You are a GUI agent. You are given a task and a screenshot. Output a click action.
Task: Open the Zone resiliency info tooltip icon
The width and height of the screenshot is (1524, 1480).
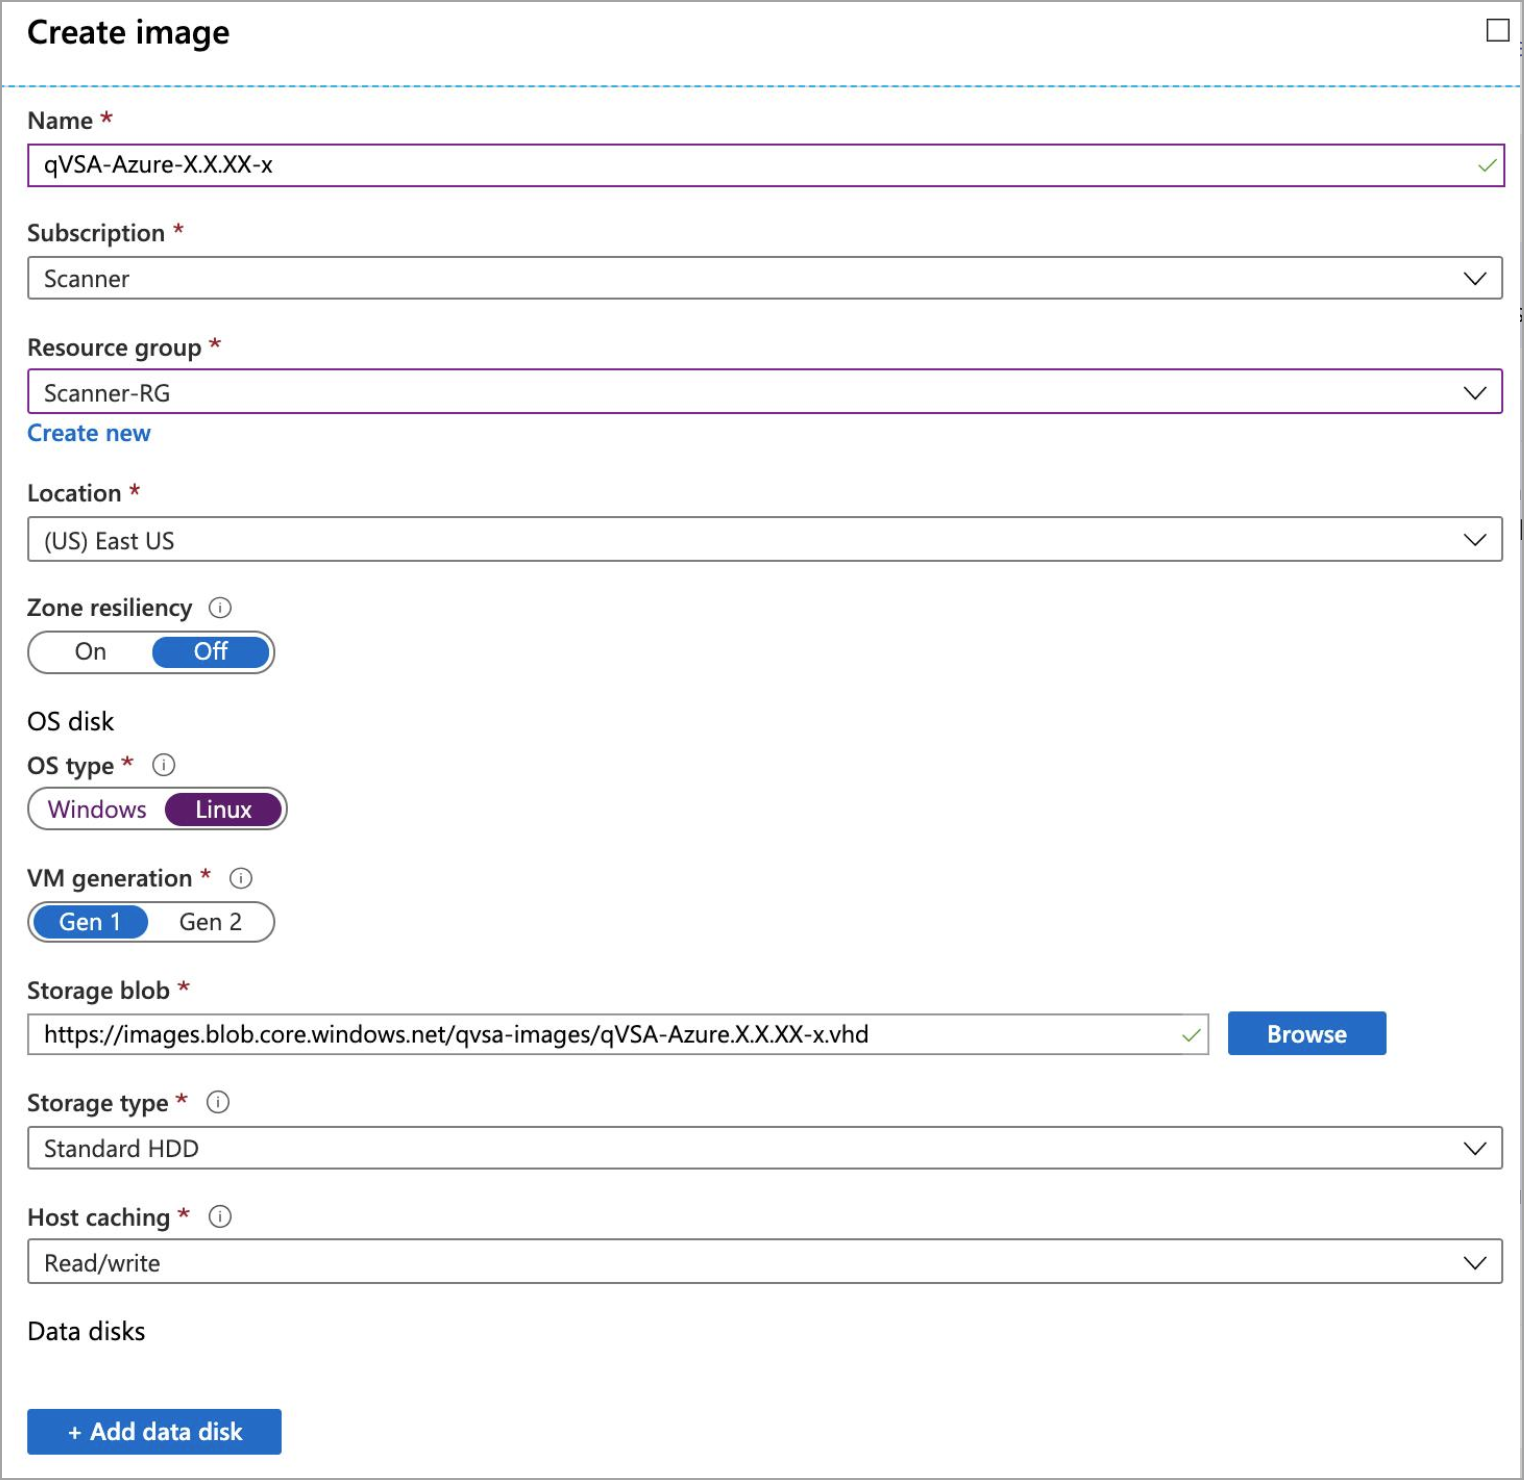[221, 607]
